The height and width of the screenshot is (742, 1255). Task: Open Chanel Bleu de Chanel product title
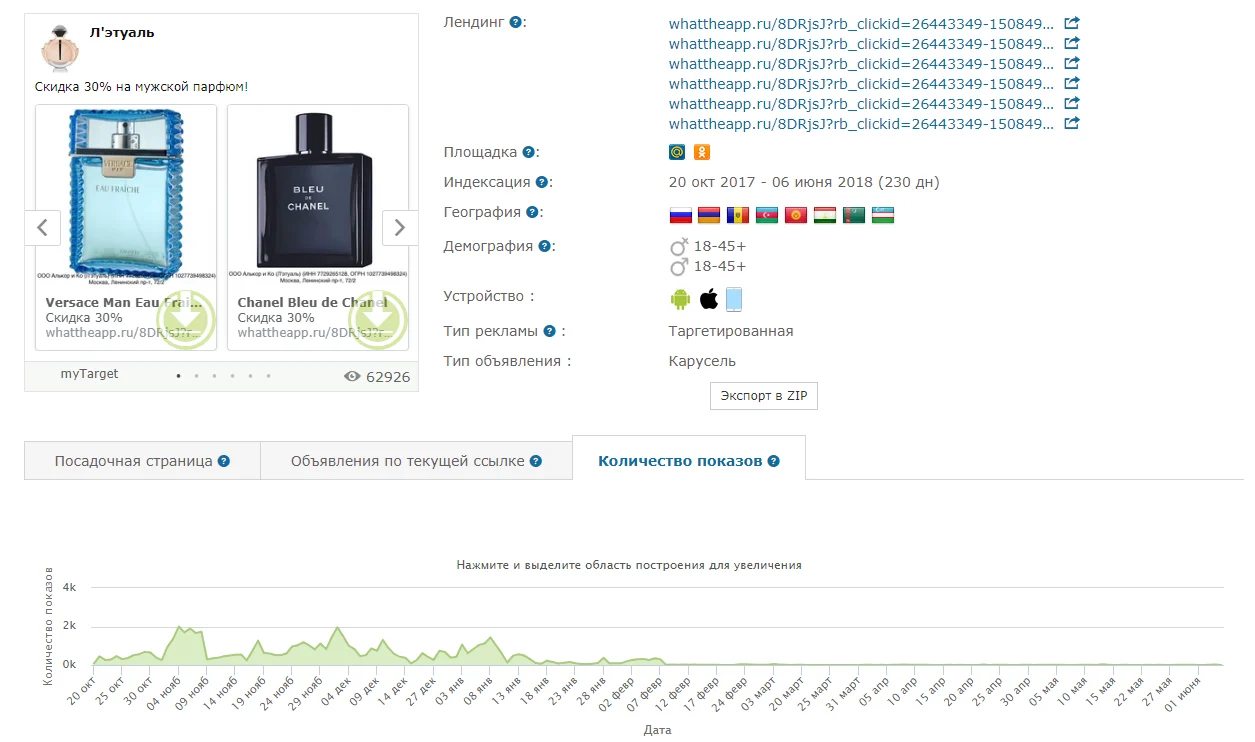tap(312, 302)
